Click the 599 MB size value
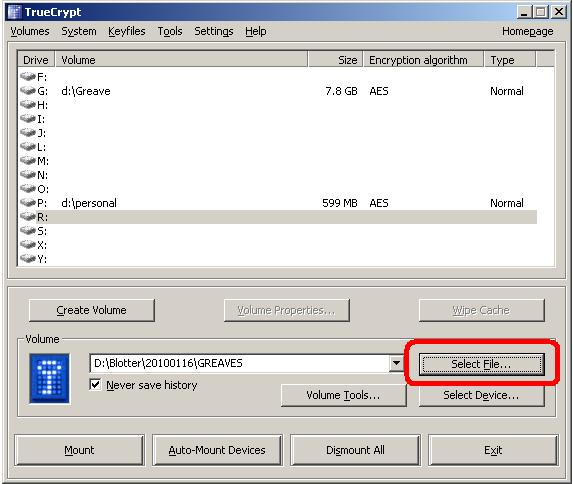This screenshot has width=573, height=484. click(x=340, y=203)
